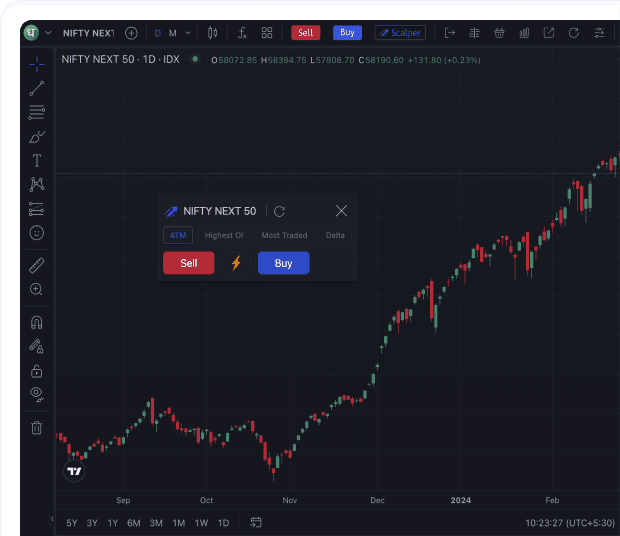
Task: Select the 6M time range
Action: [134, 523]
